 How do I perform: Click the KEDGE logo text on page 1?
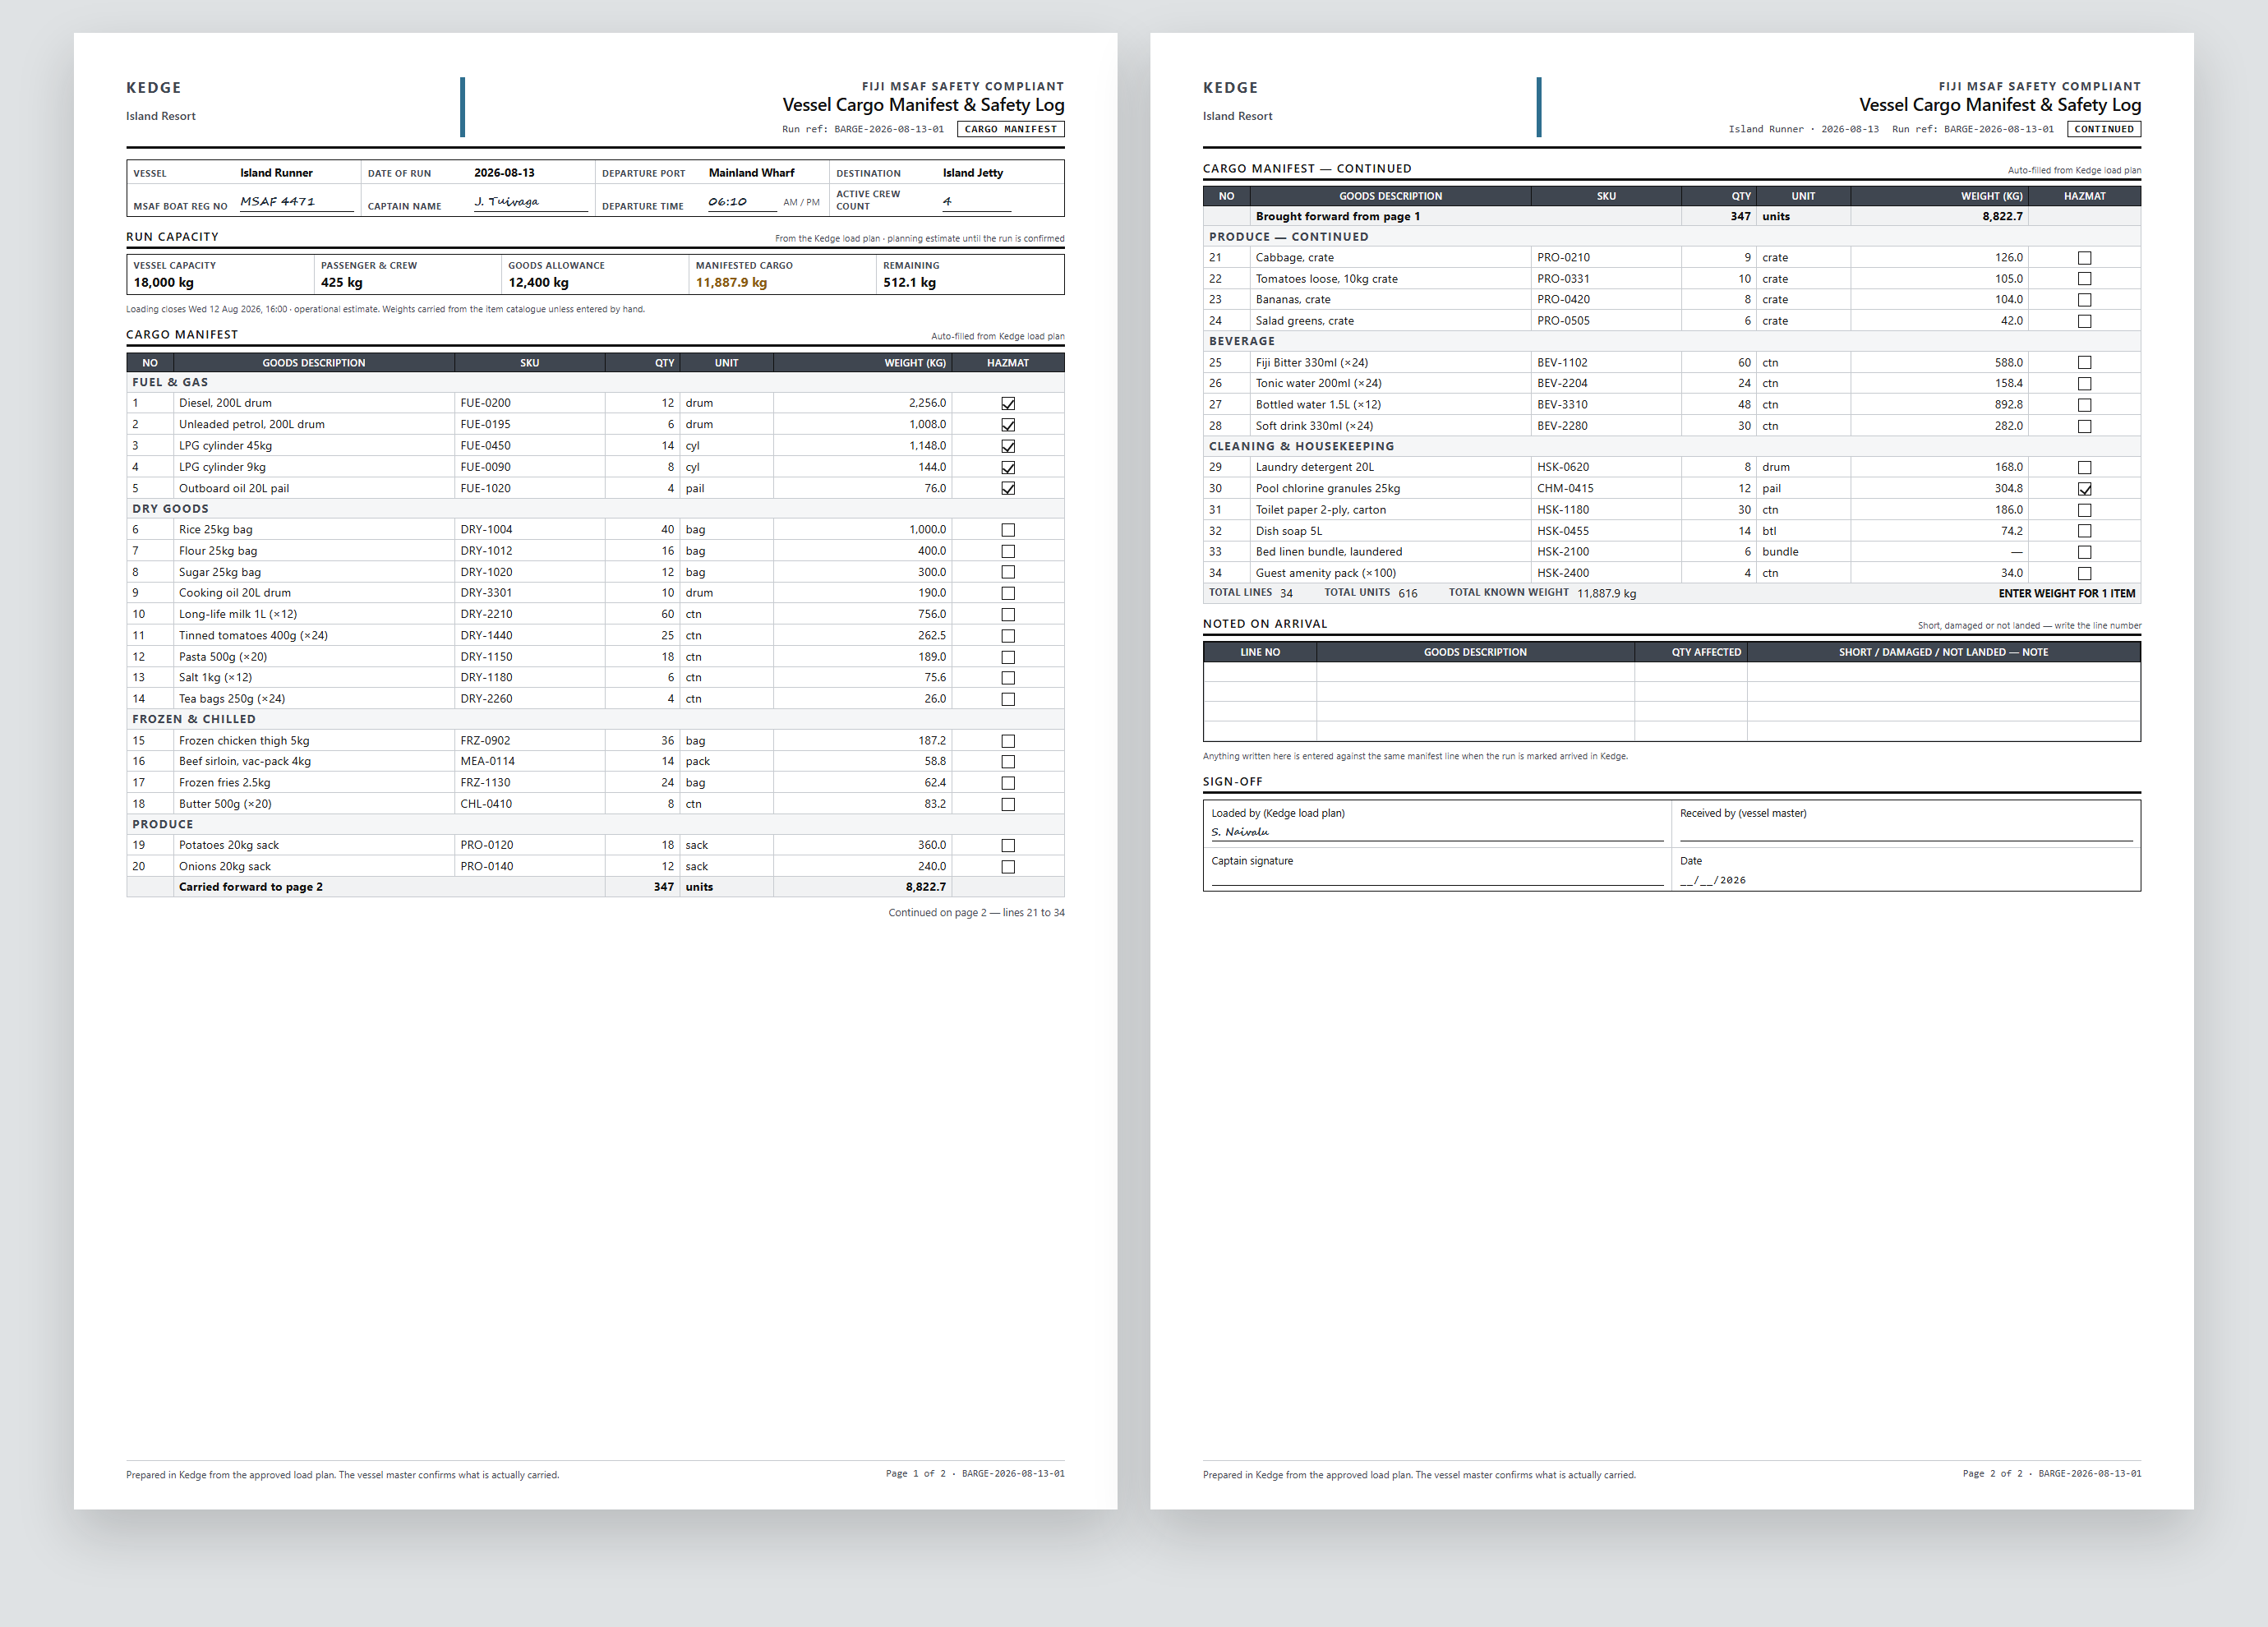point(154,88)
